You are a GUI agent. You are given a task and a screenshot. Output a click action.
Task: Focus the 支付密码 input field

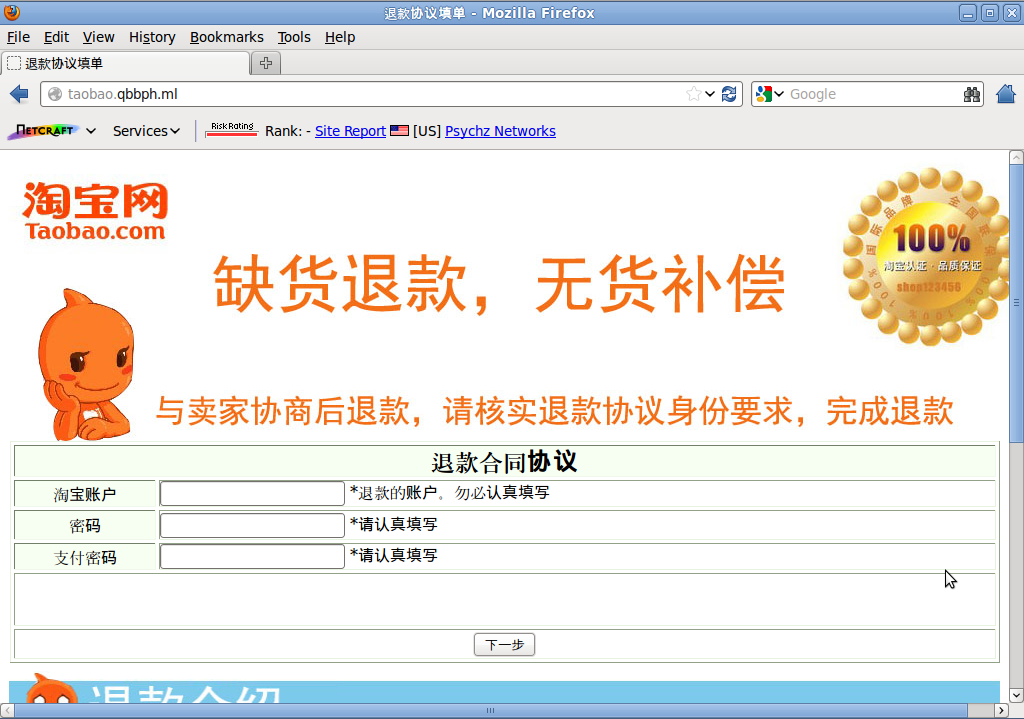pos(252,556)
